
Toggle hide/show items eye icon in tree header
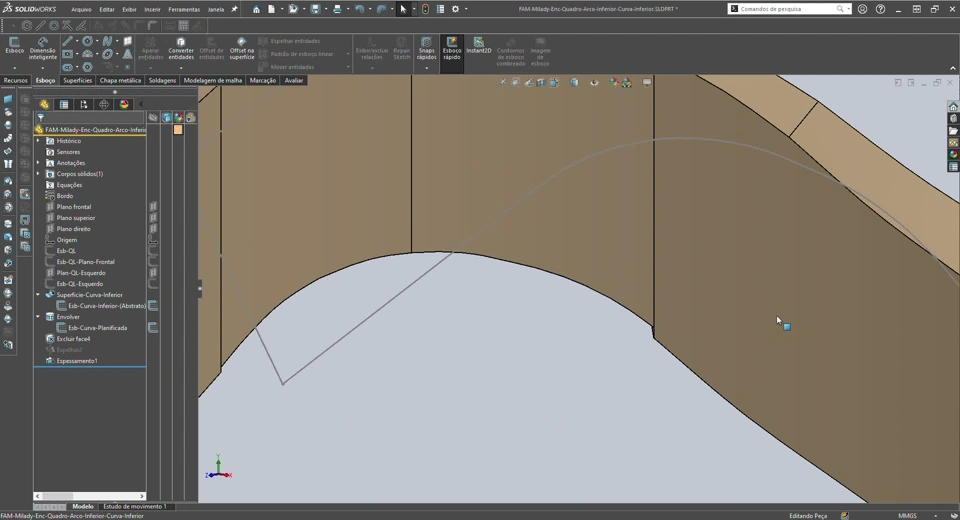point(153,118)
